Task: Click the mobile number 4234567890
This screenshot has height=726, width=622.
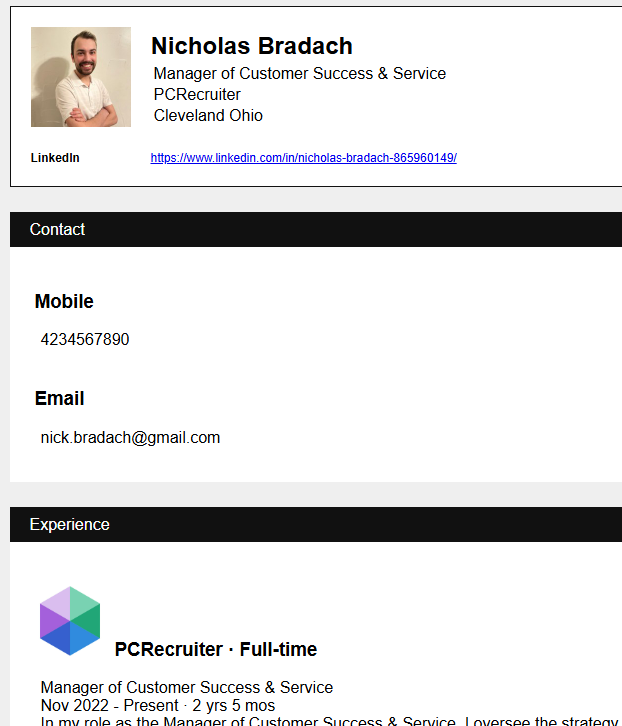Action: tap(85, 339)
